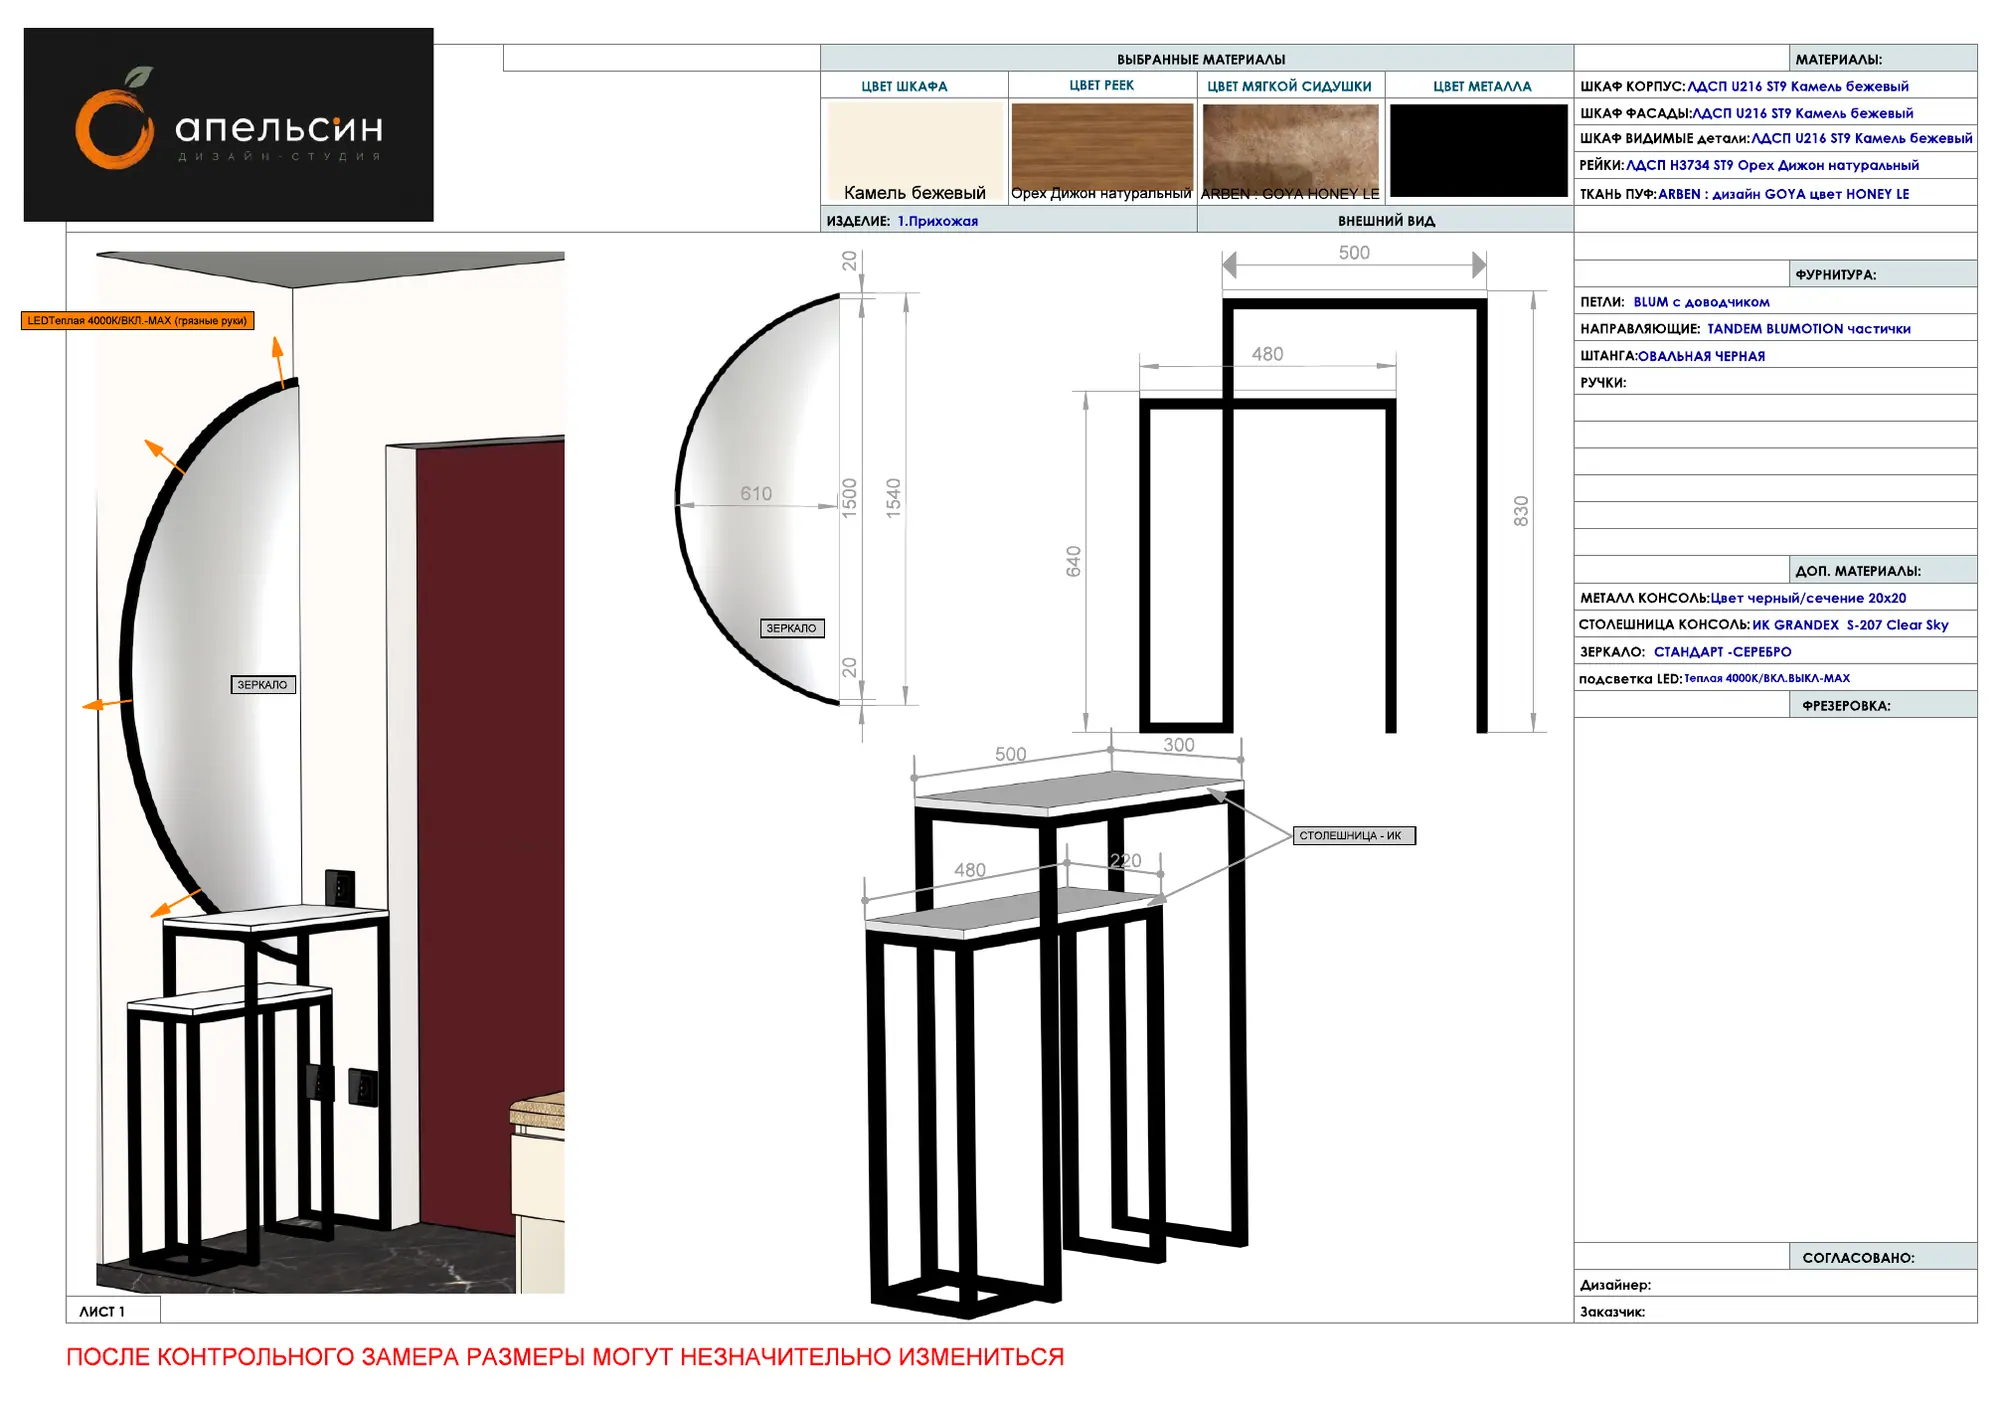Click ВЫБРАННЫЕ МАТЕРИАЛЫ header
The image size is (2000, 1415).
click(1197, 58)
